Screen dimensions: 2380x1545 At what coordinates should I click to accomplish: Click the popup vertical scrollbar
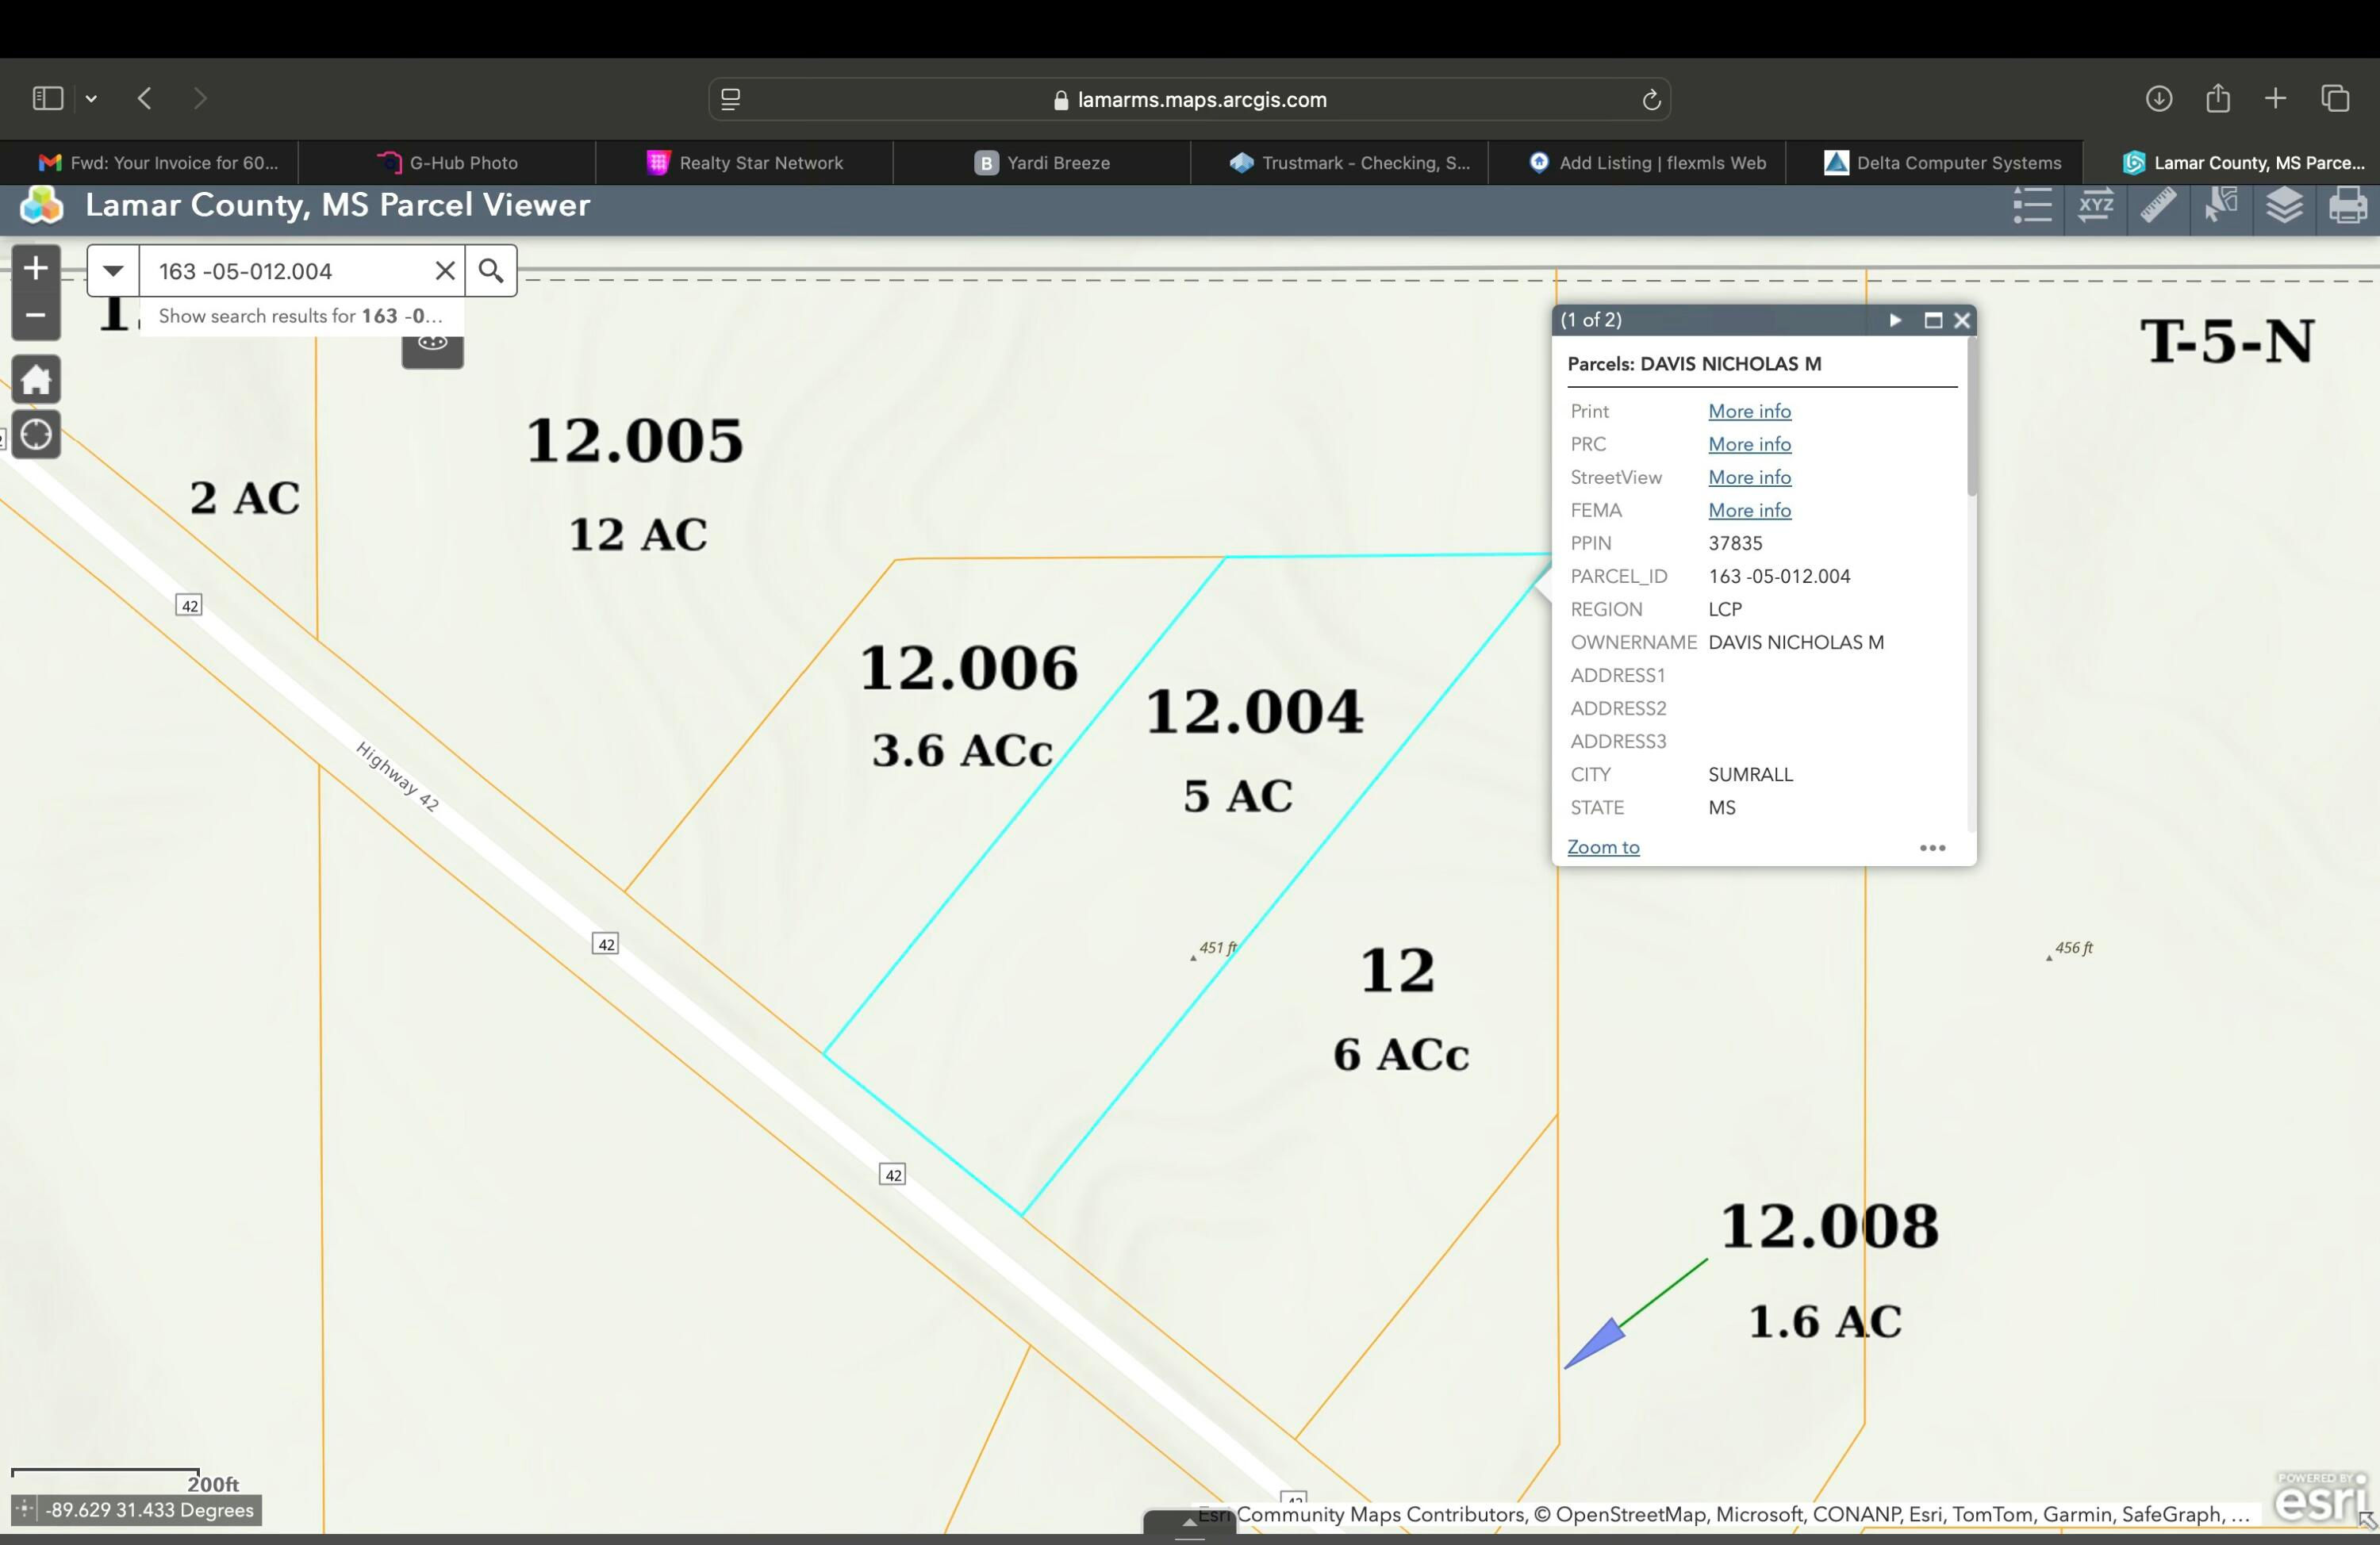[x=1972, y=416]
